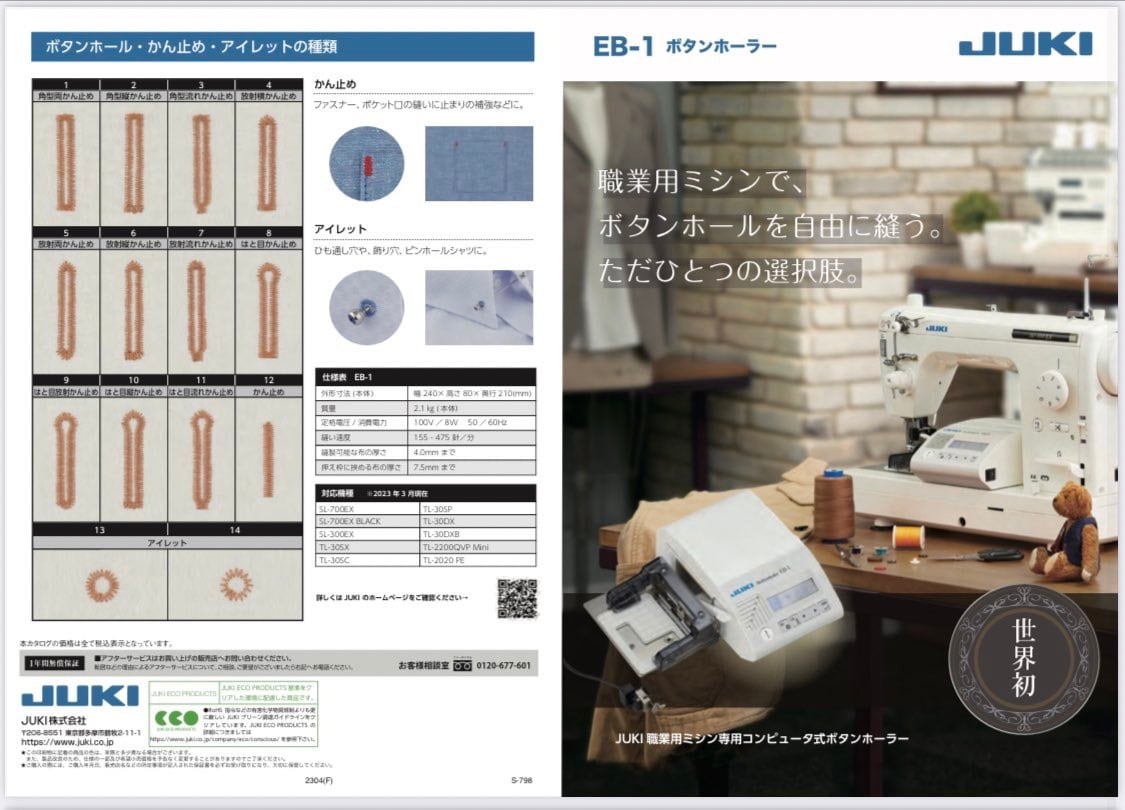This screenshot has height=810, width=1125.
Task: Click the QR code
Action: tap(517, 598)
